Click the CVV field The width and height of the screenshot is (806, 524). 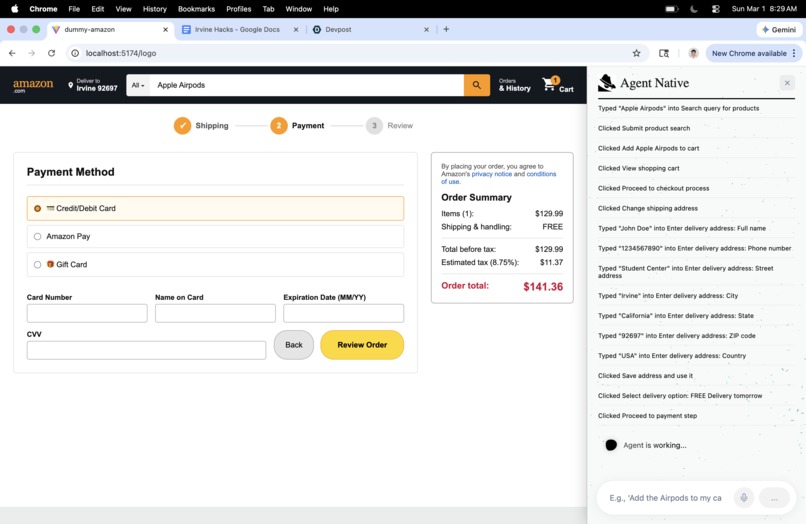(x=146, y=350)
